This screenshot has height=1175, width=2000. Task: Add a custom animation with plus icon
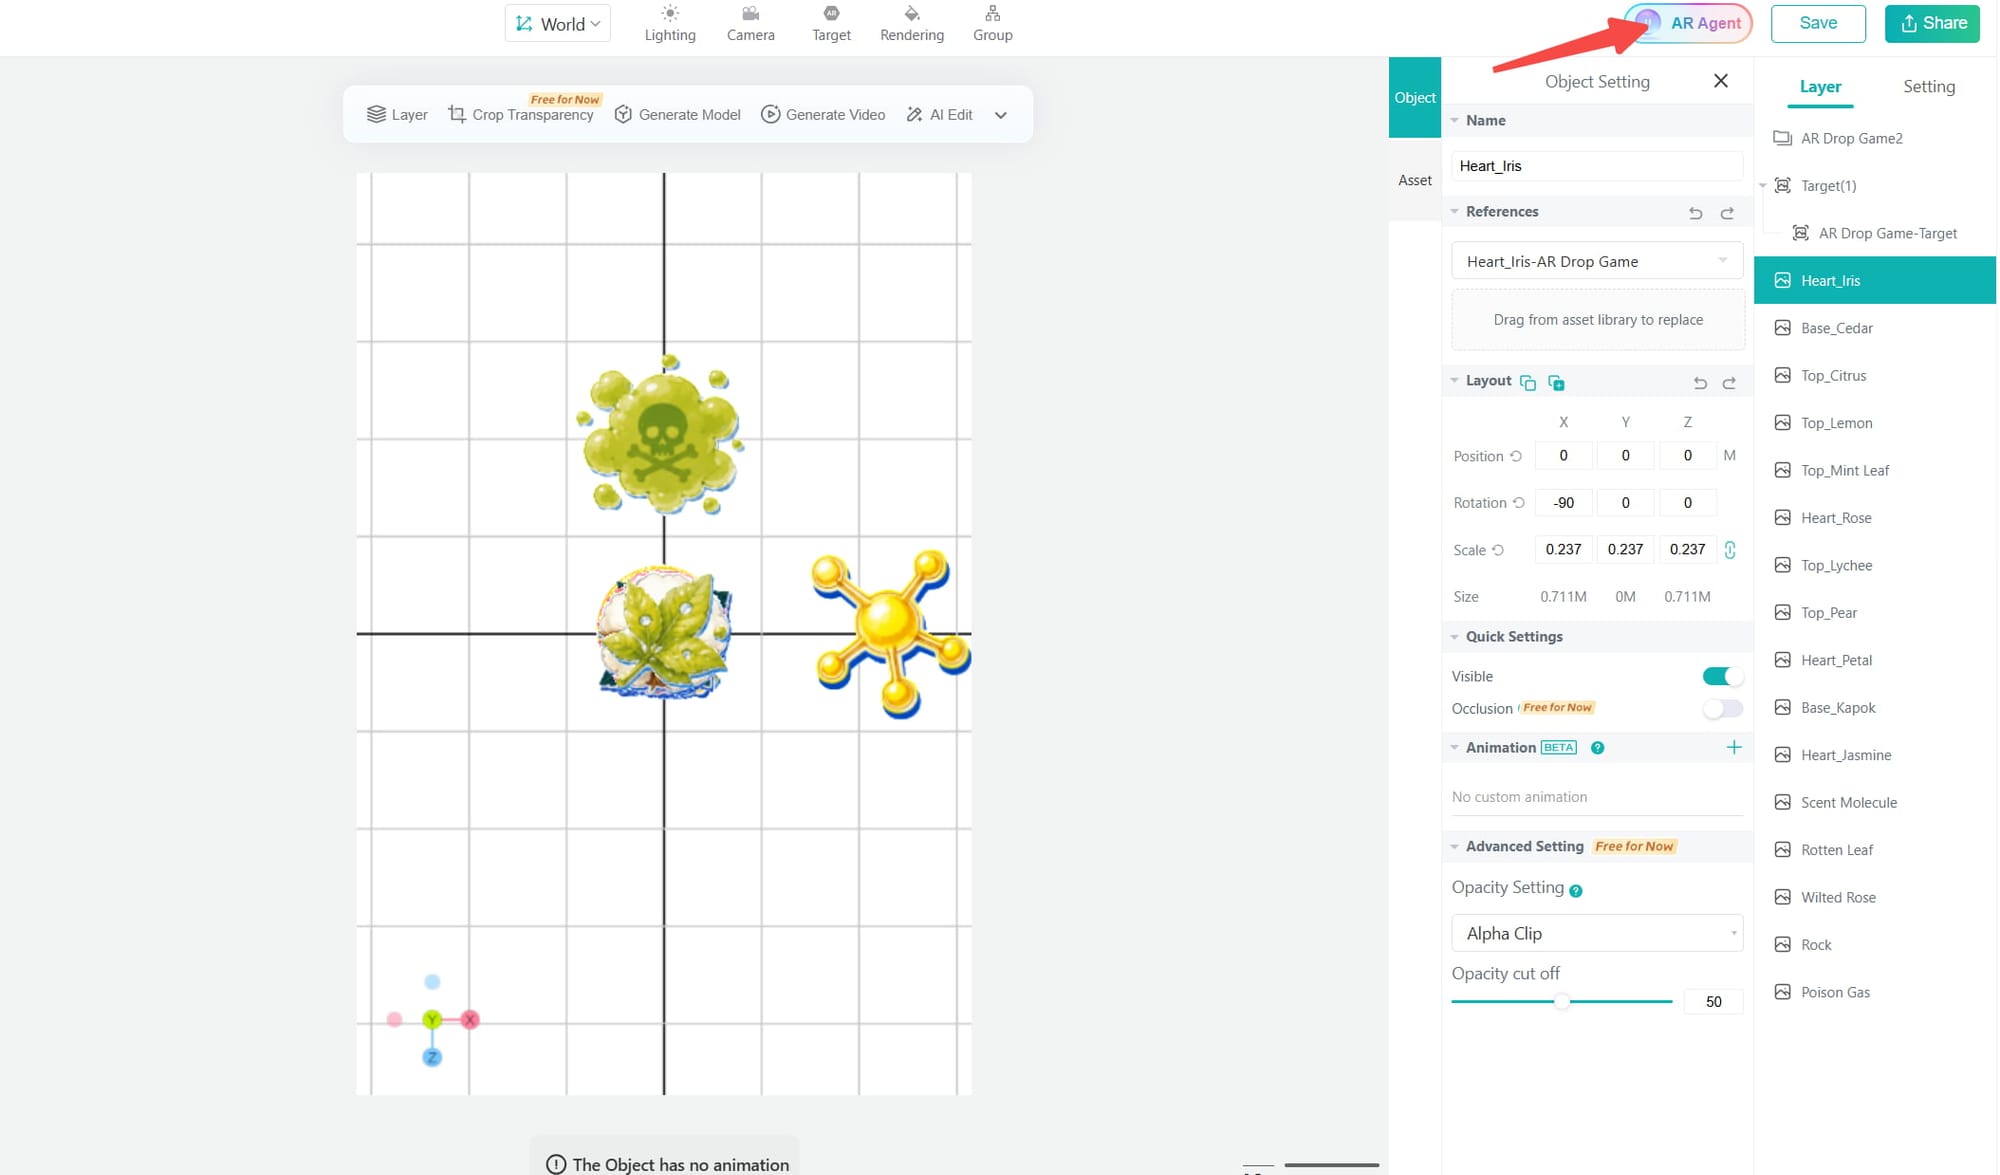pos(1734,747)
